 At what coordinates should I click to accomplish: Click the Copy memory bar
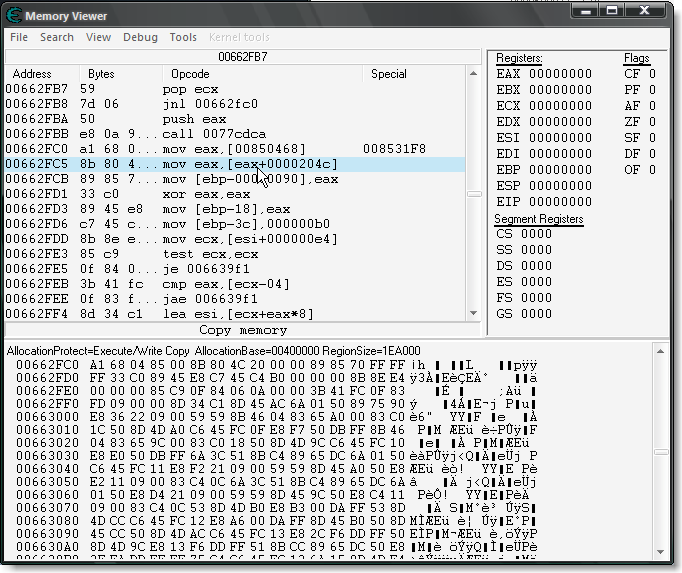tap(243, 330)
